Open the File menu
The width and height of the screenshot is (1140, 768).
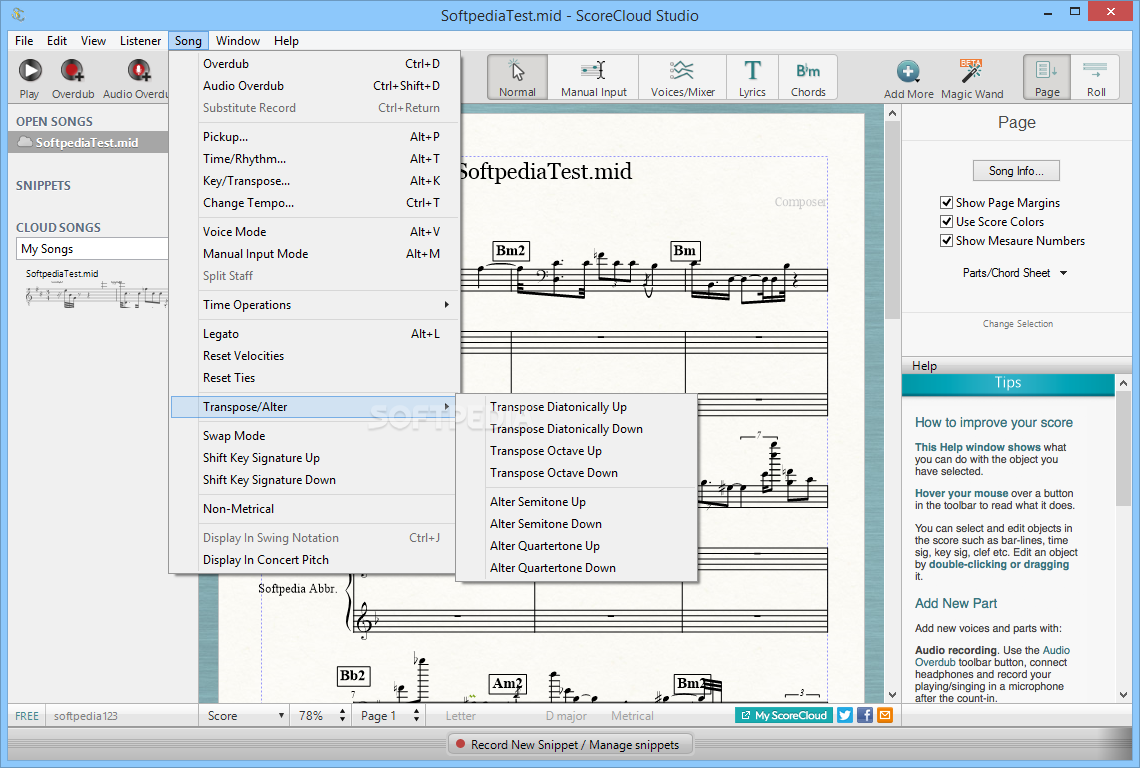click(x=24, y=41)
